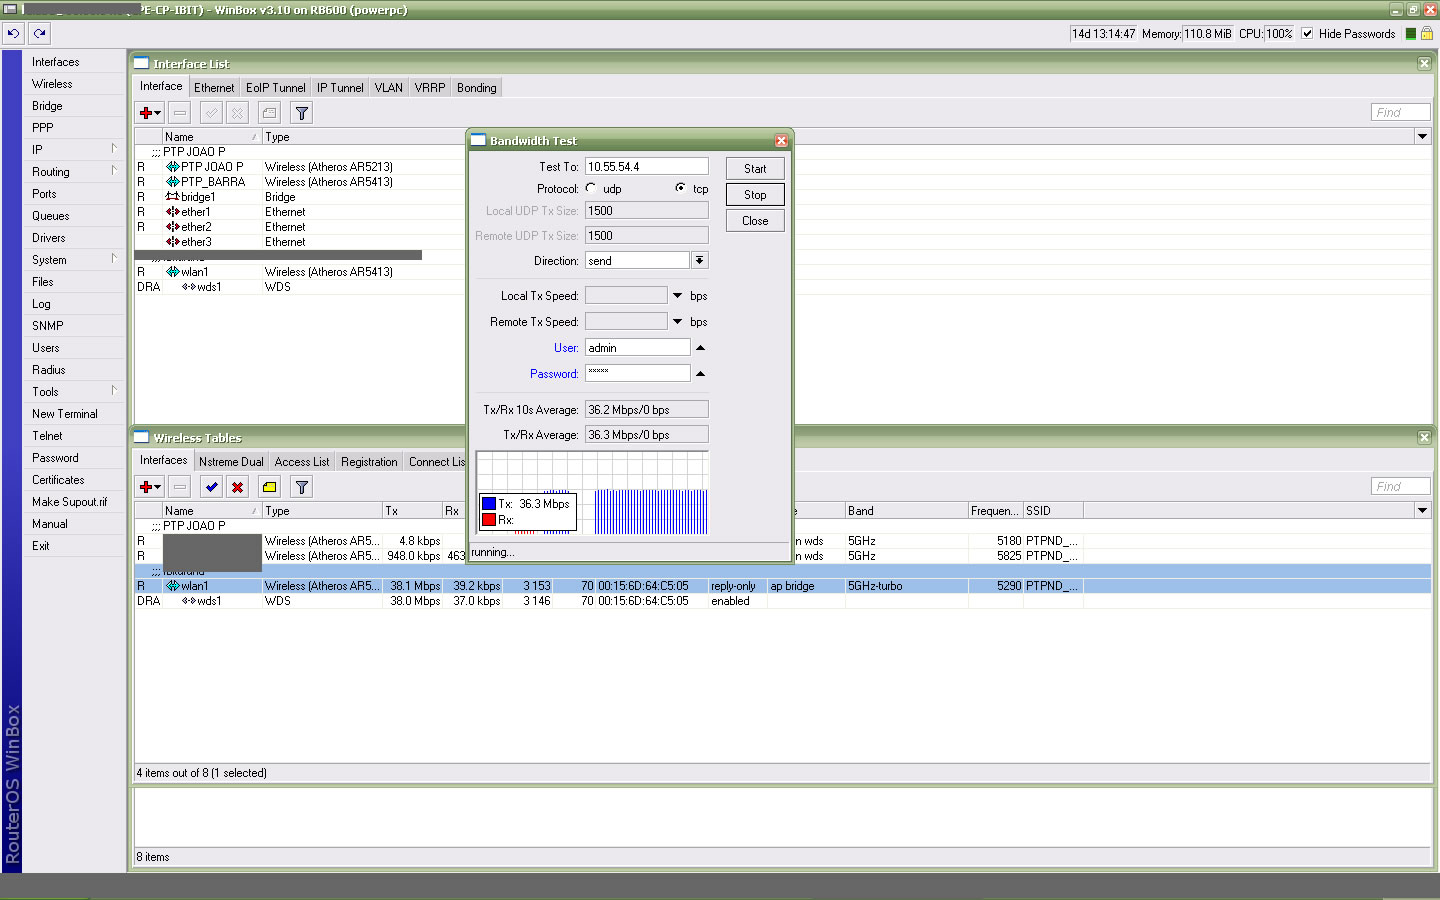Viewport: 1440px width, 900px height.
Task: Click the Redo arrow icon in top toolbar
Action: point(40,33)
